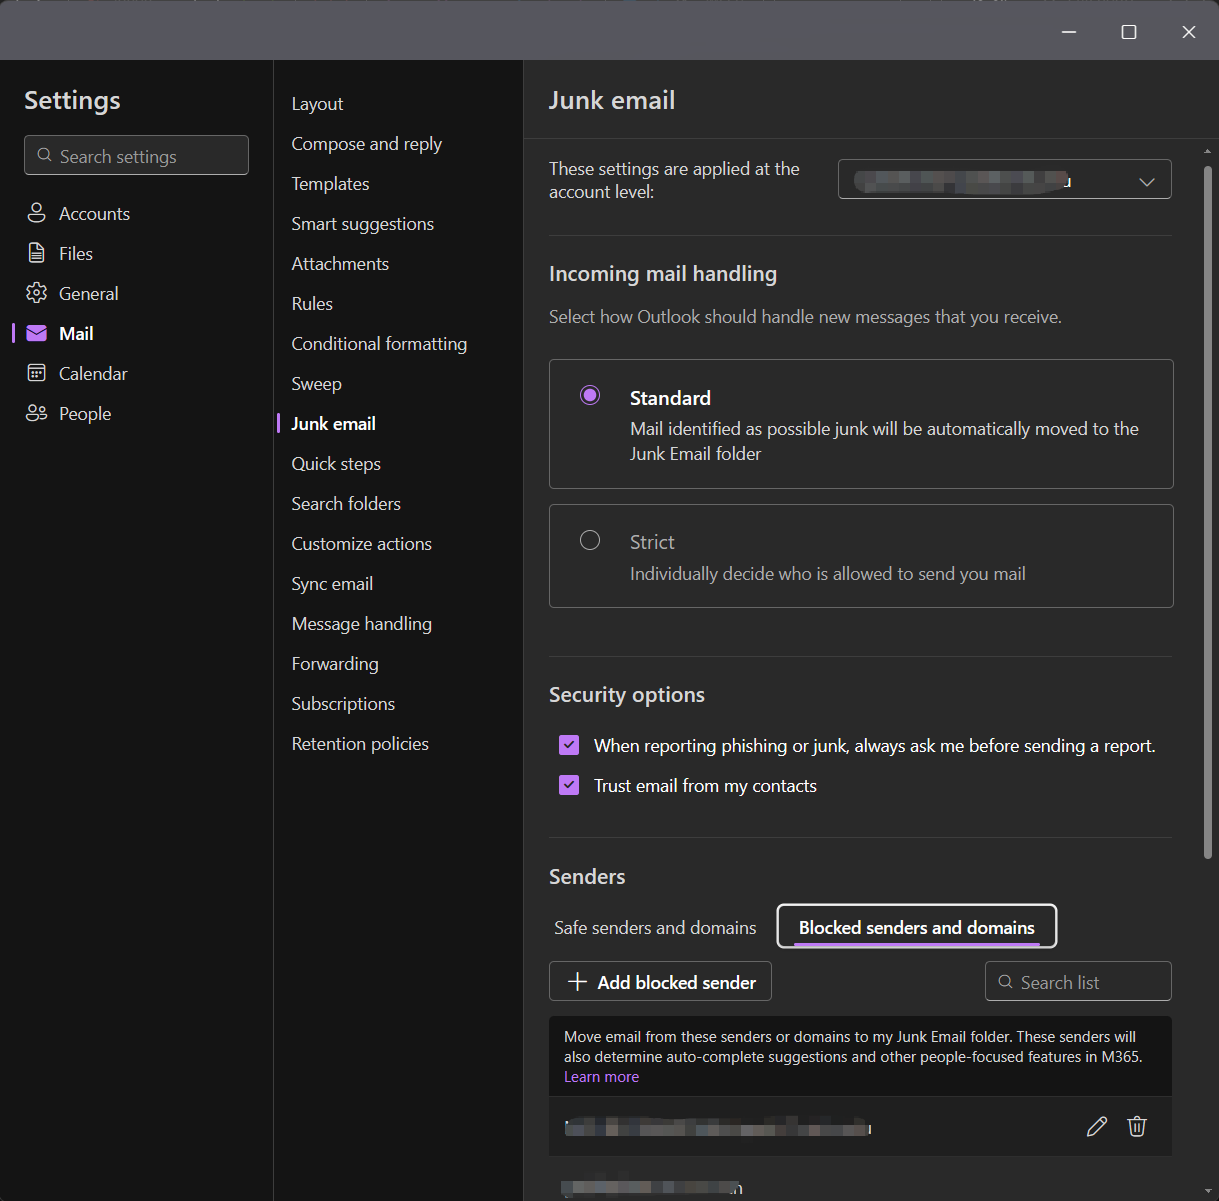Click the Calendar icon in settings sidebar
Image resolution: width=1219 pixels, height=1201 pixels.
click(x=37, y=373)
